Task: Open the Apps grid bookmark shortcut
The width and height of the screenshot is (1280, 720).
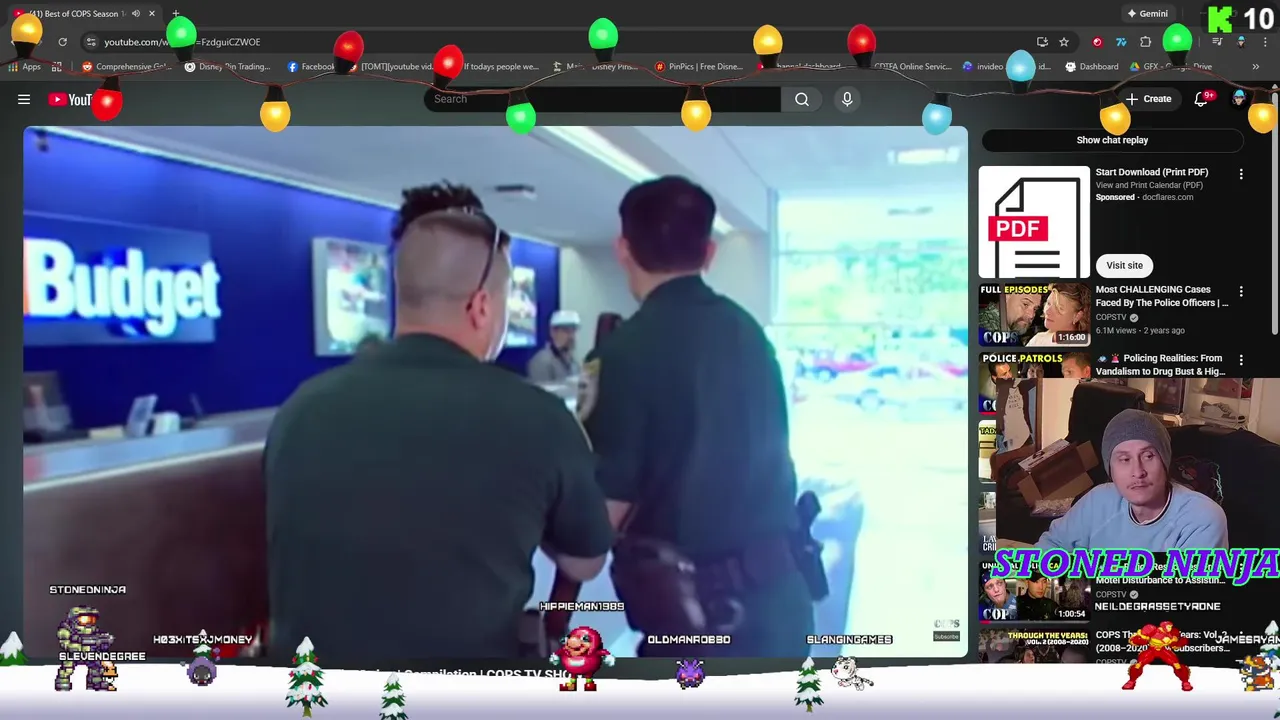Action: pyautogui.click(x=24, y=67)
